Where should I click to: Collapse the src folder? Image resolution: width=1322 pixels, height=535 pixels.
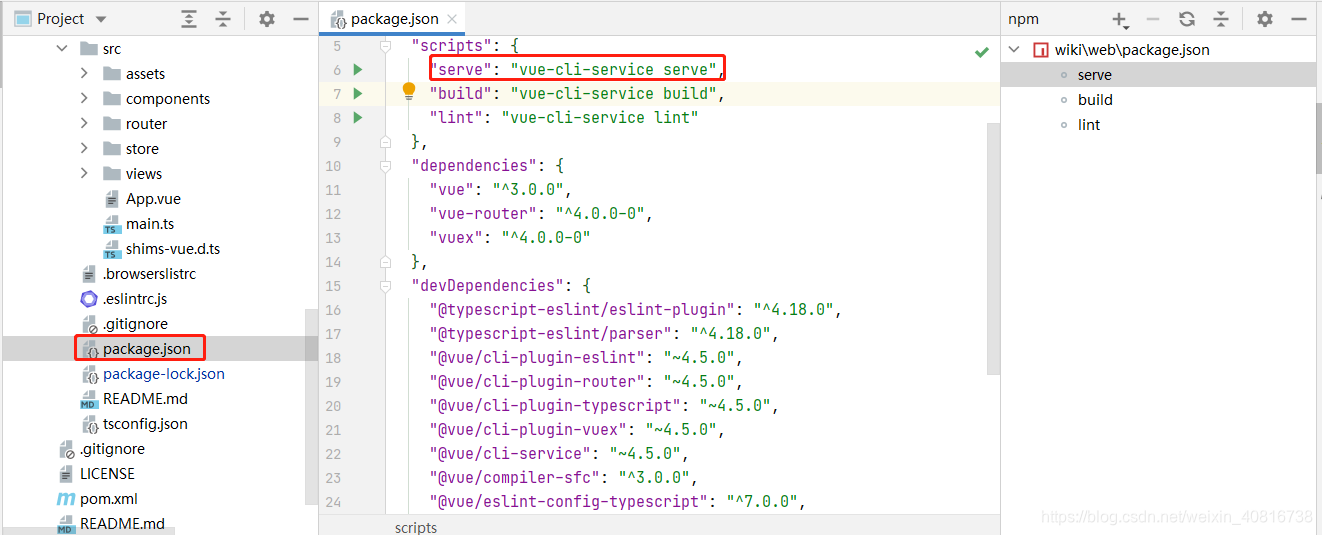(62, 49)
